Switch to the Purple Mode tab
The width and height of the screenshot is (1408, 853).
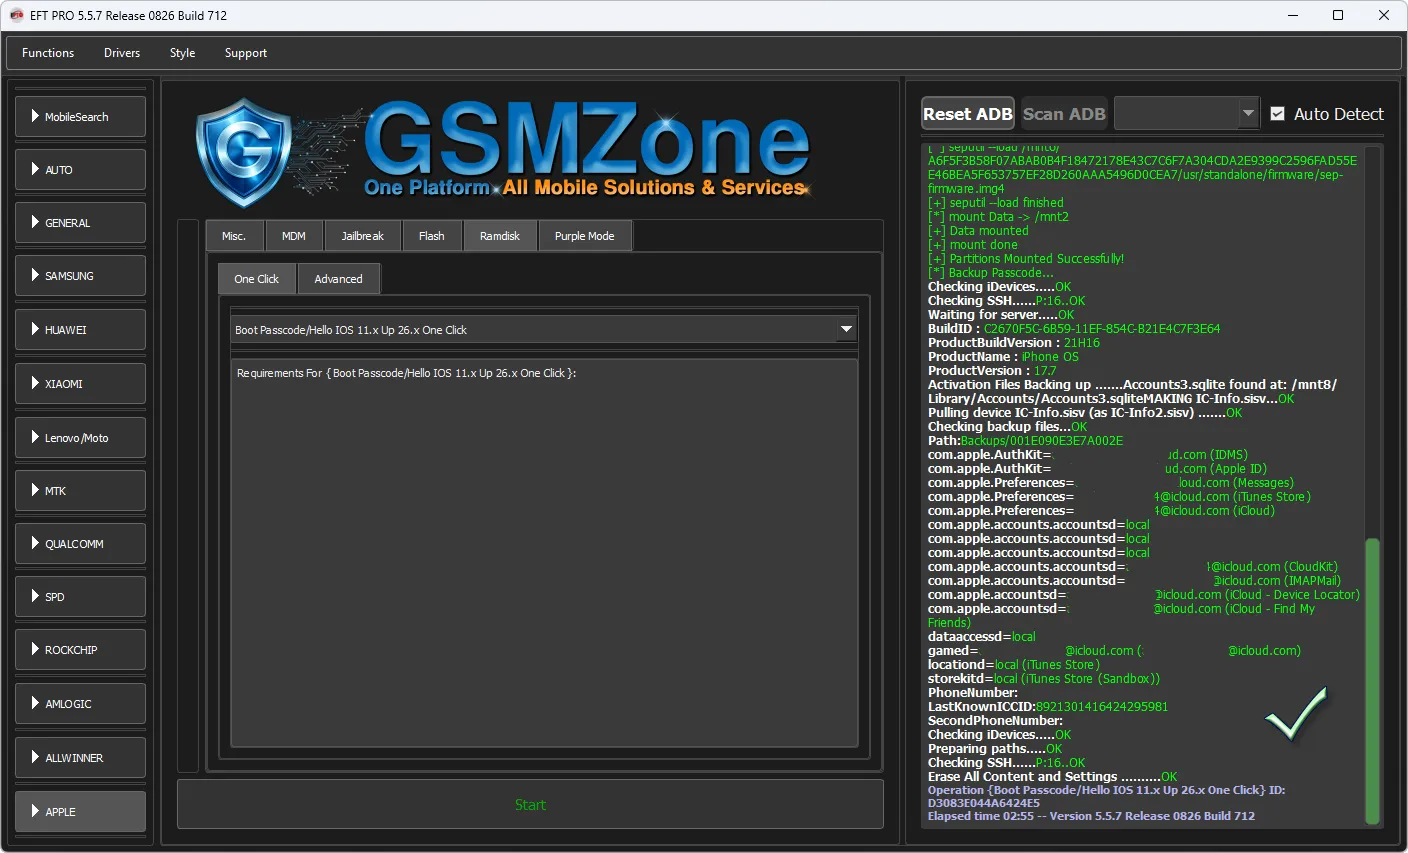585,236
